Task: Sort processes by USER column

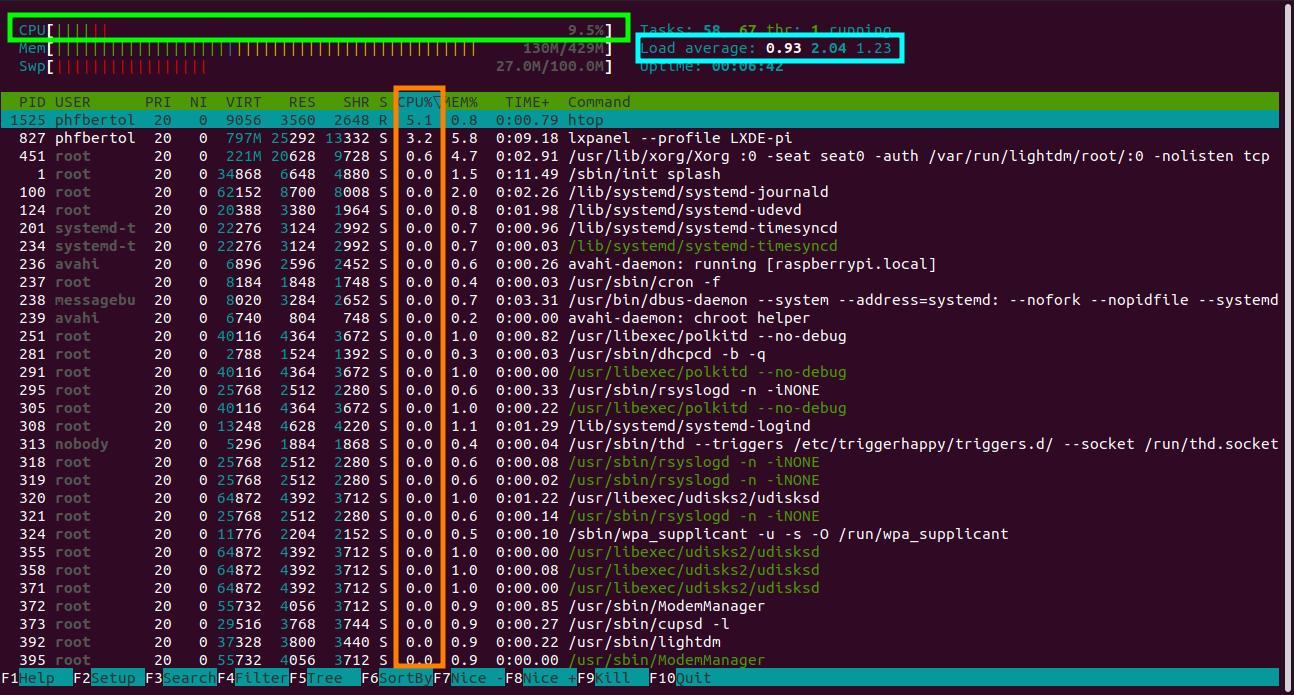Action: tap(72, 101)
